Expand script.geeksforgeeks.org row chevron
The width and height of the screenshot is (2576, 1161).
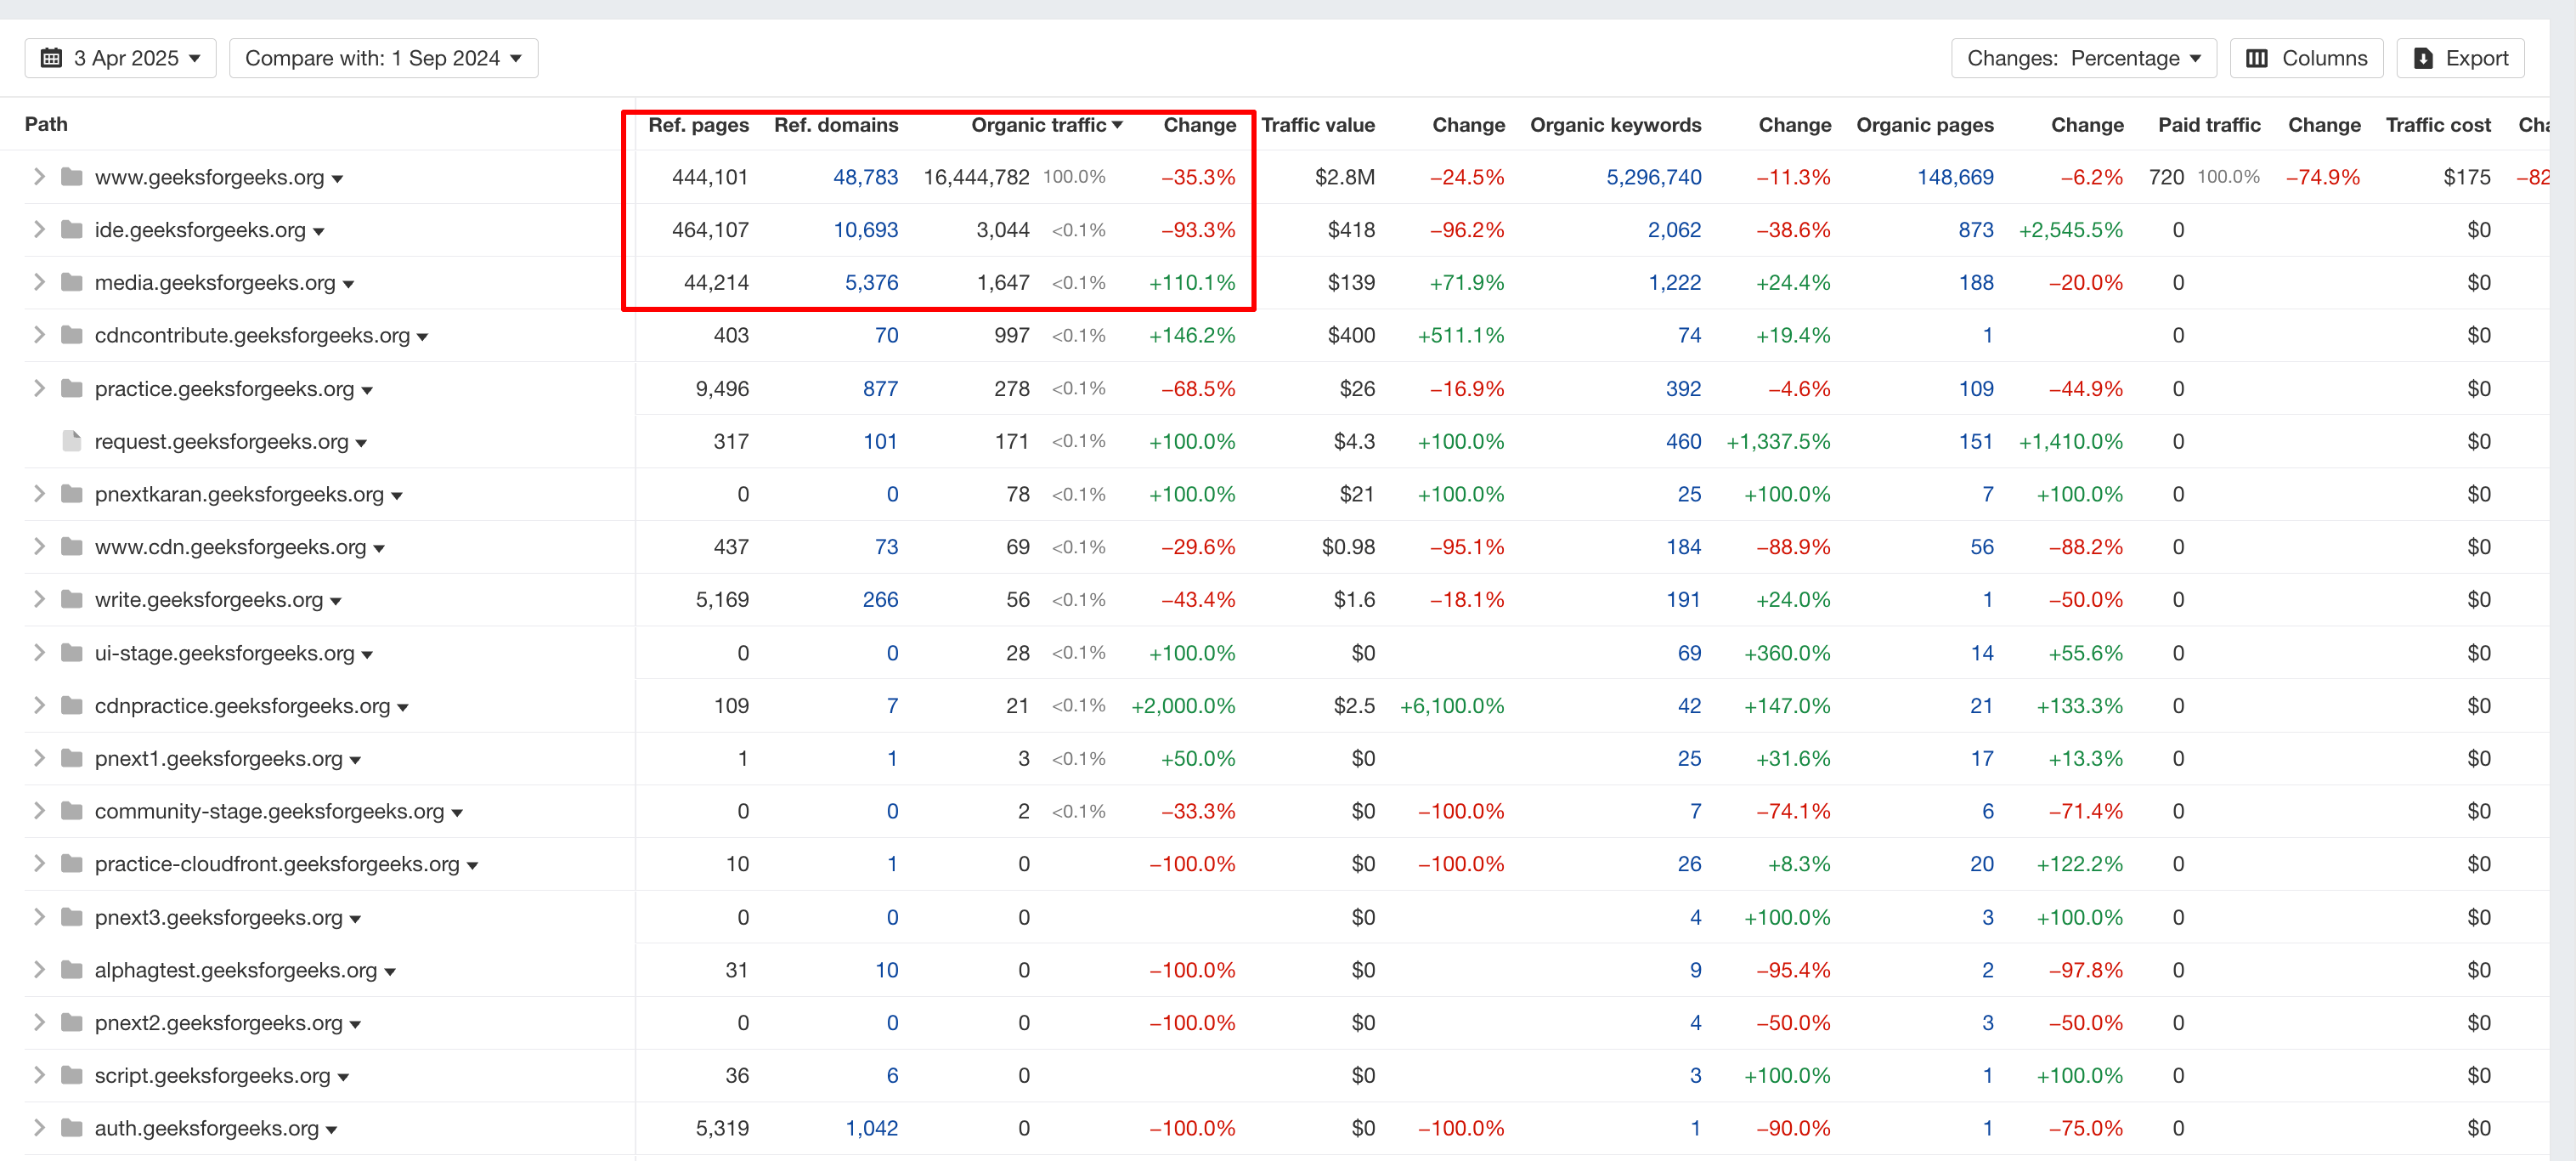click(x=39, y=1075)
